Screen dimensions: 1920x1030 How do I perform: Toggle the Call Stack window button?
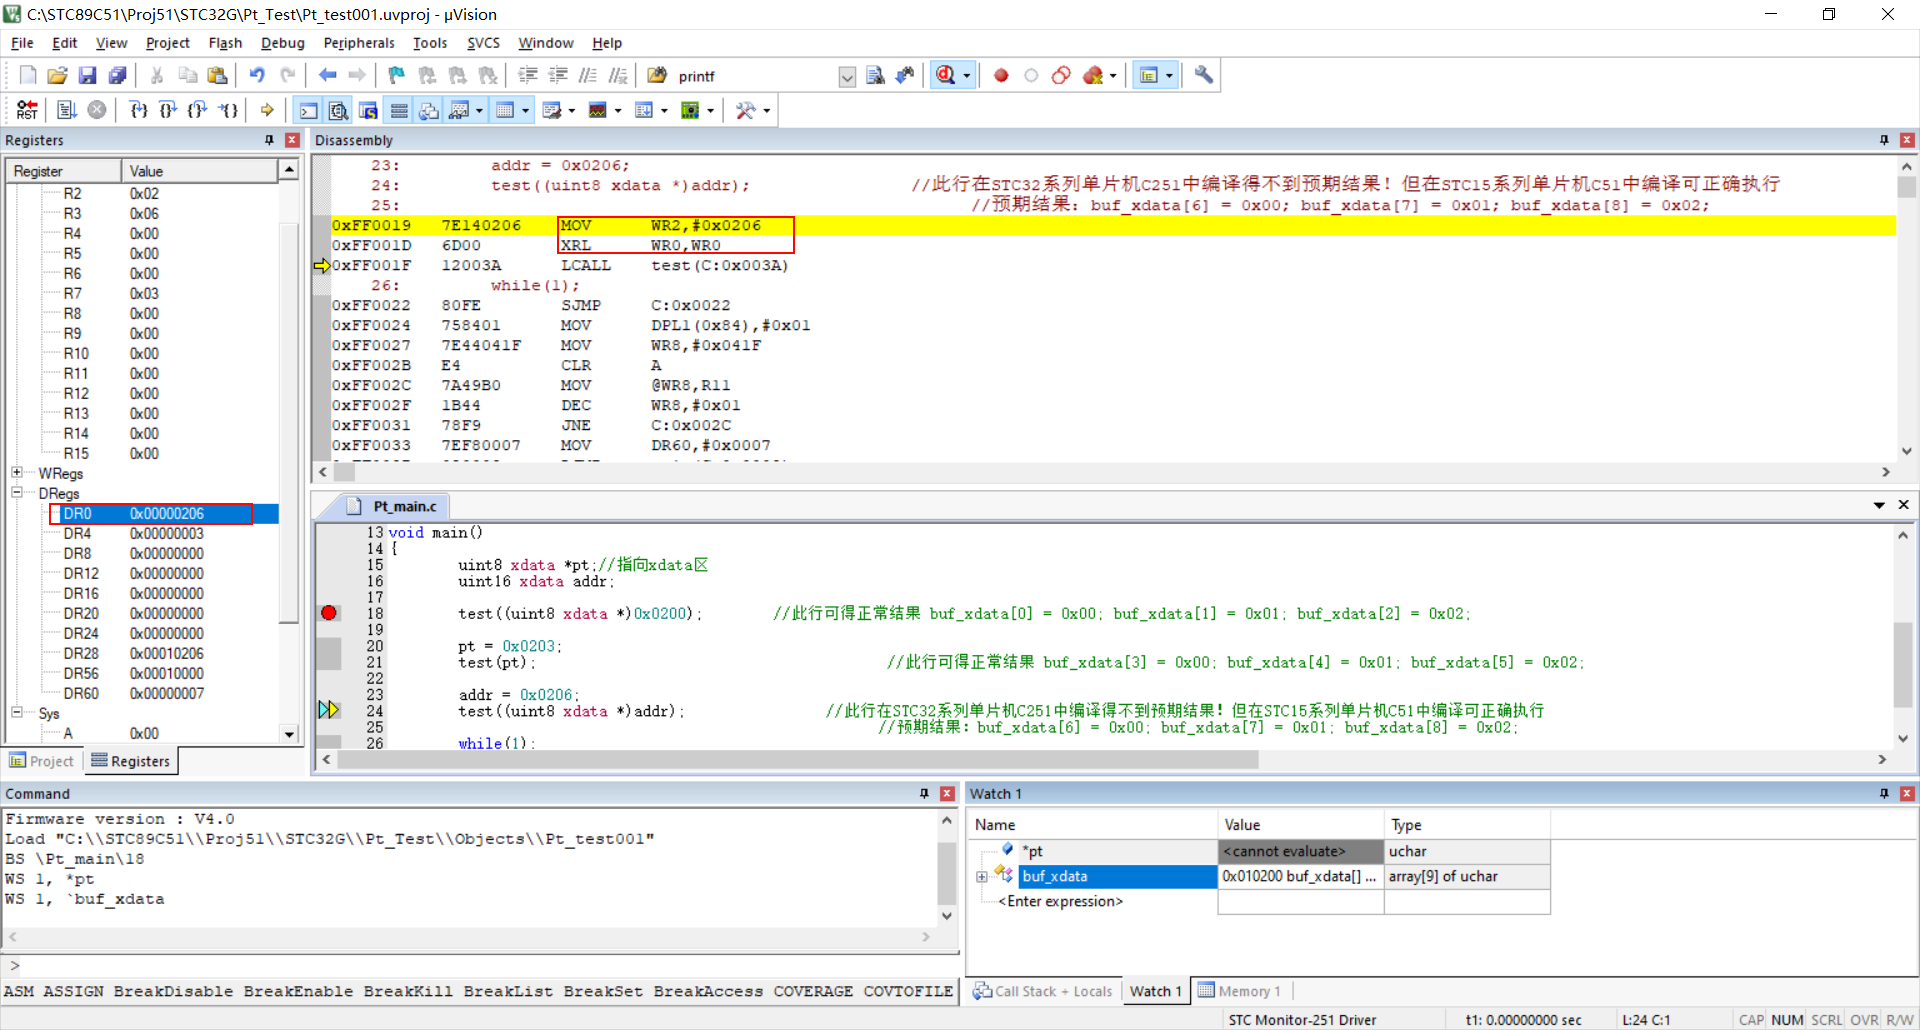click(x=429, y=110)
